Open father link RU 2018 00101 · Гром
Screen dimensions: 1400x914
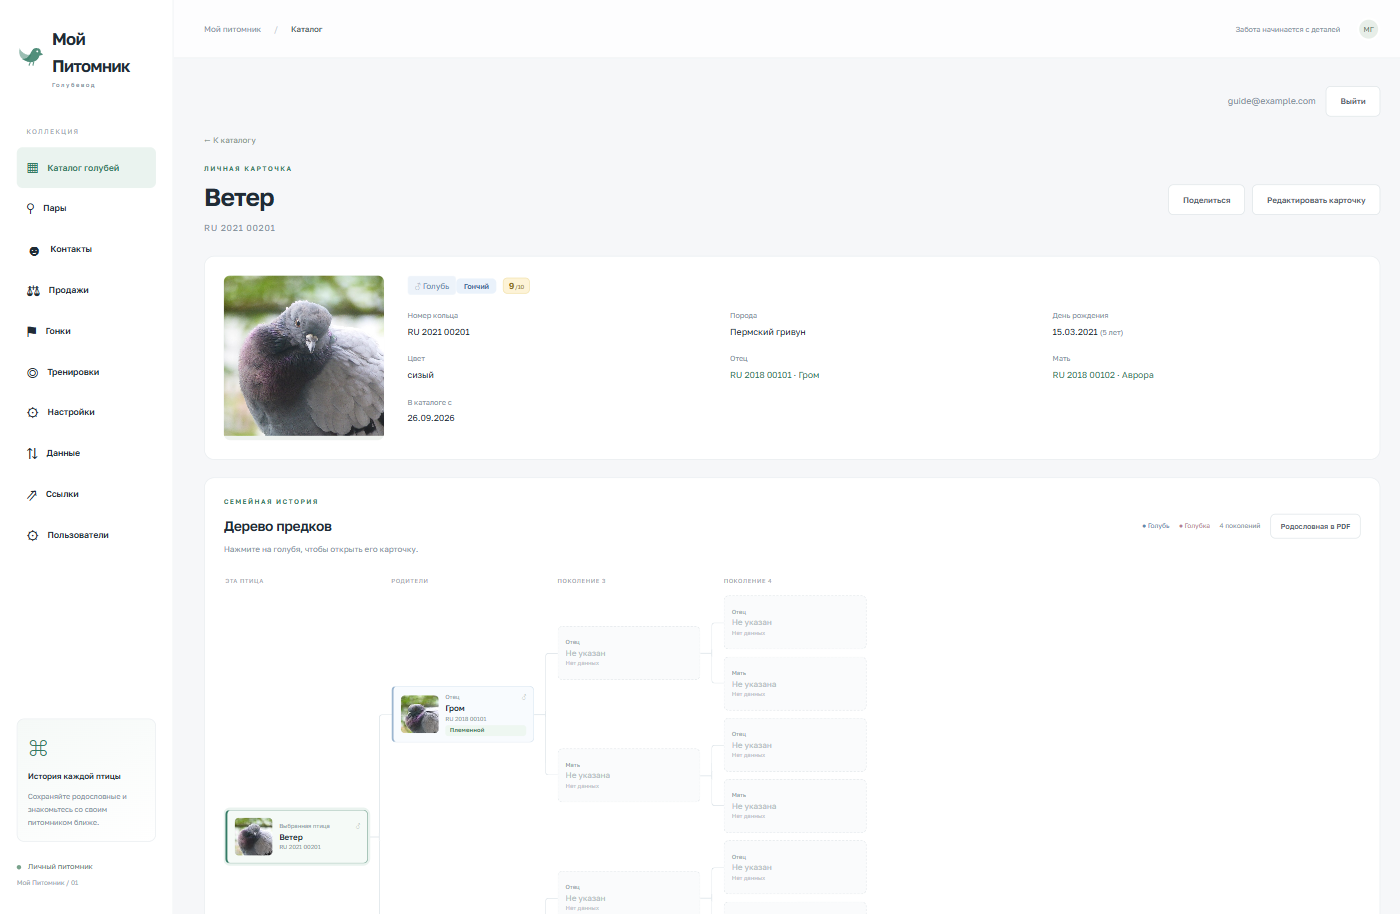[775, 376]
